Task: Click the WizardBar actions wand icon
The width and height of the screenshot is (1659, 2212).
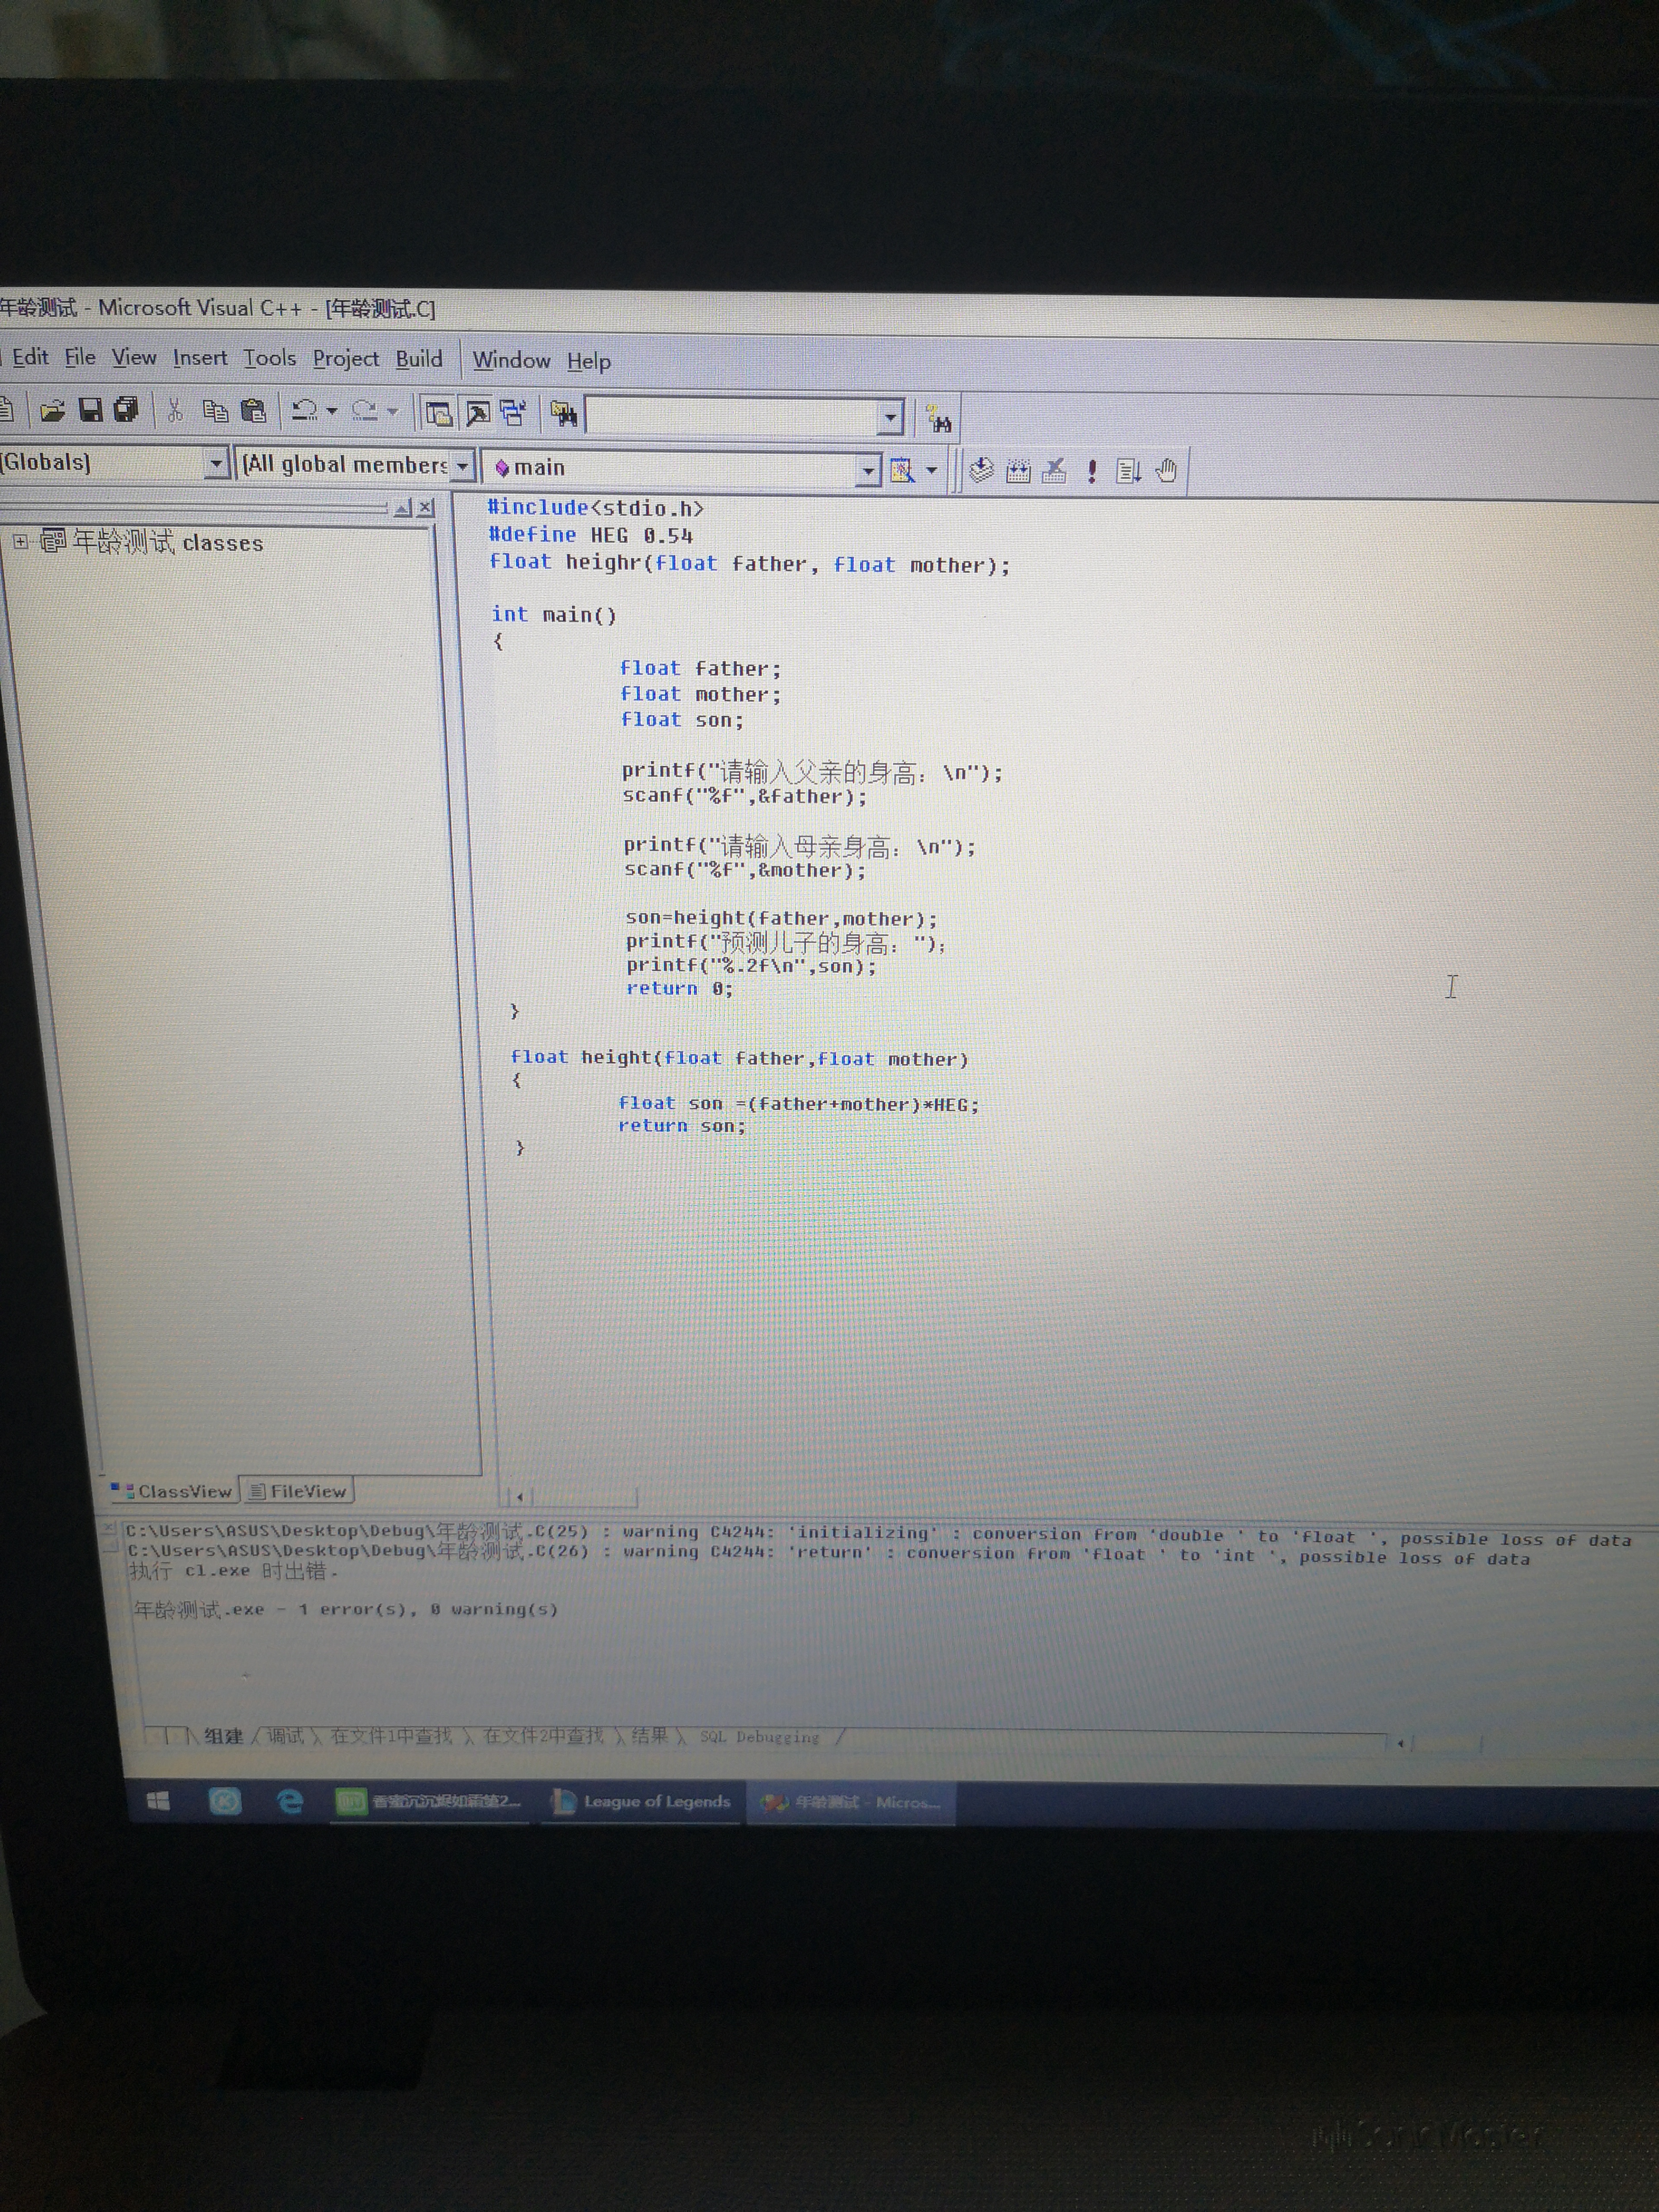Action: [x=902, y=469]
